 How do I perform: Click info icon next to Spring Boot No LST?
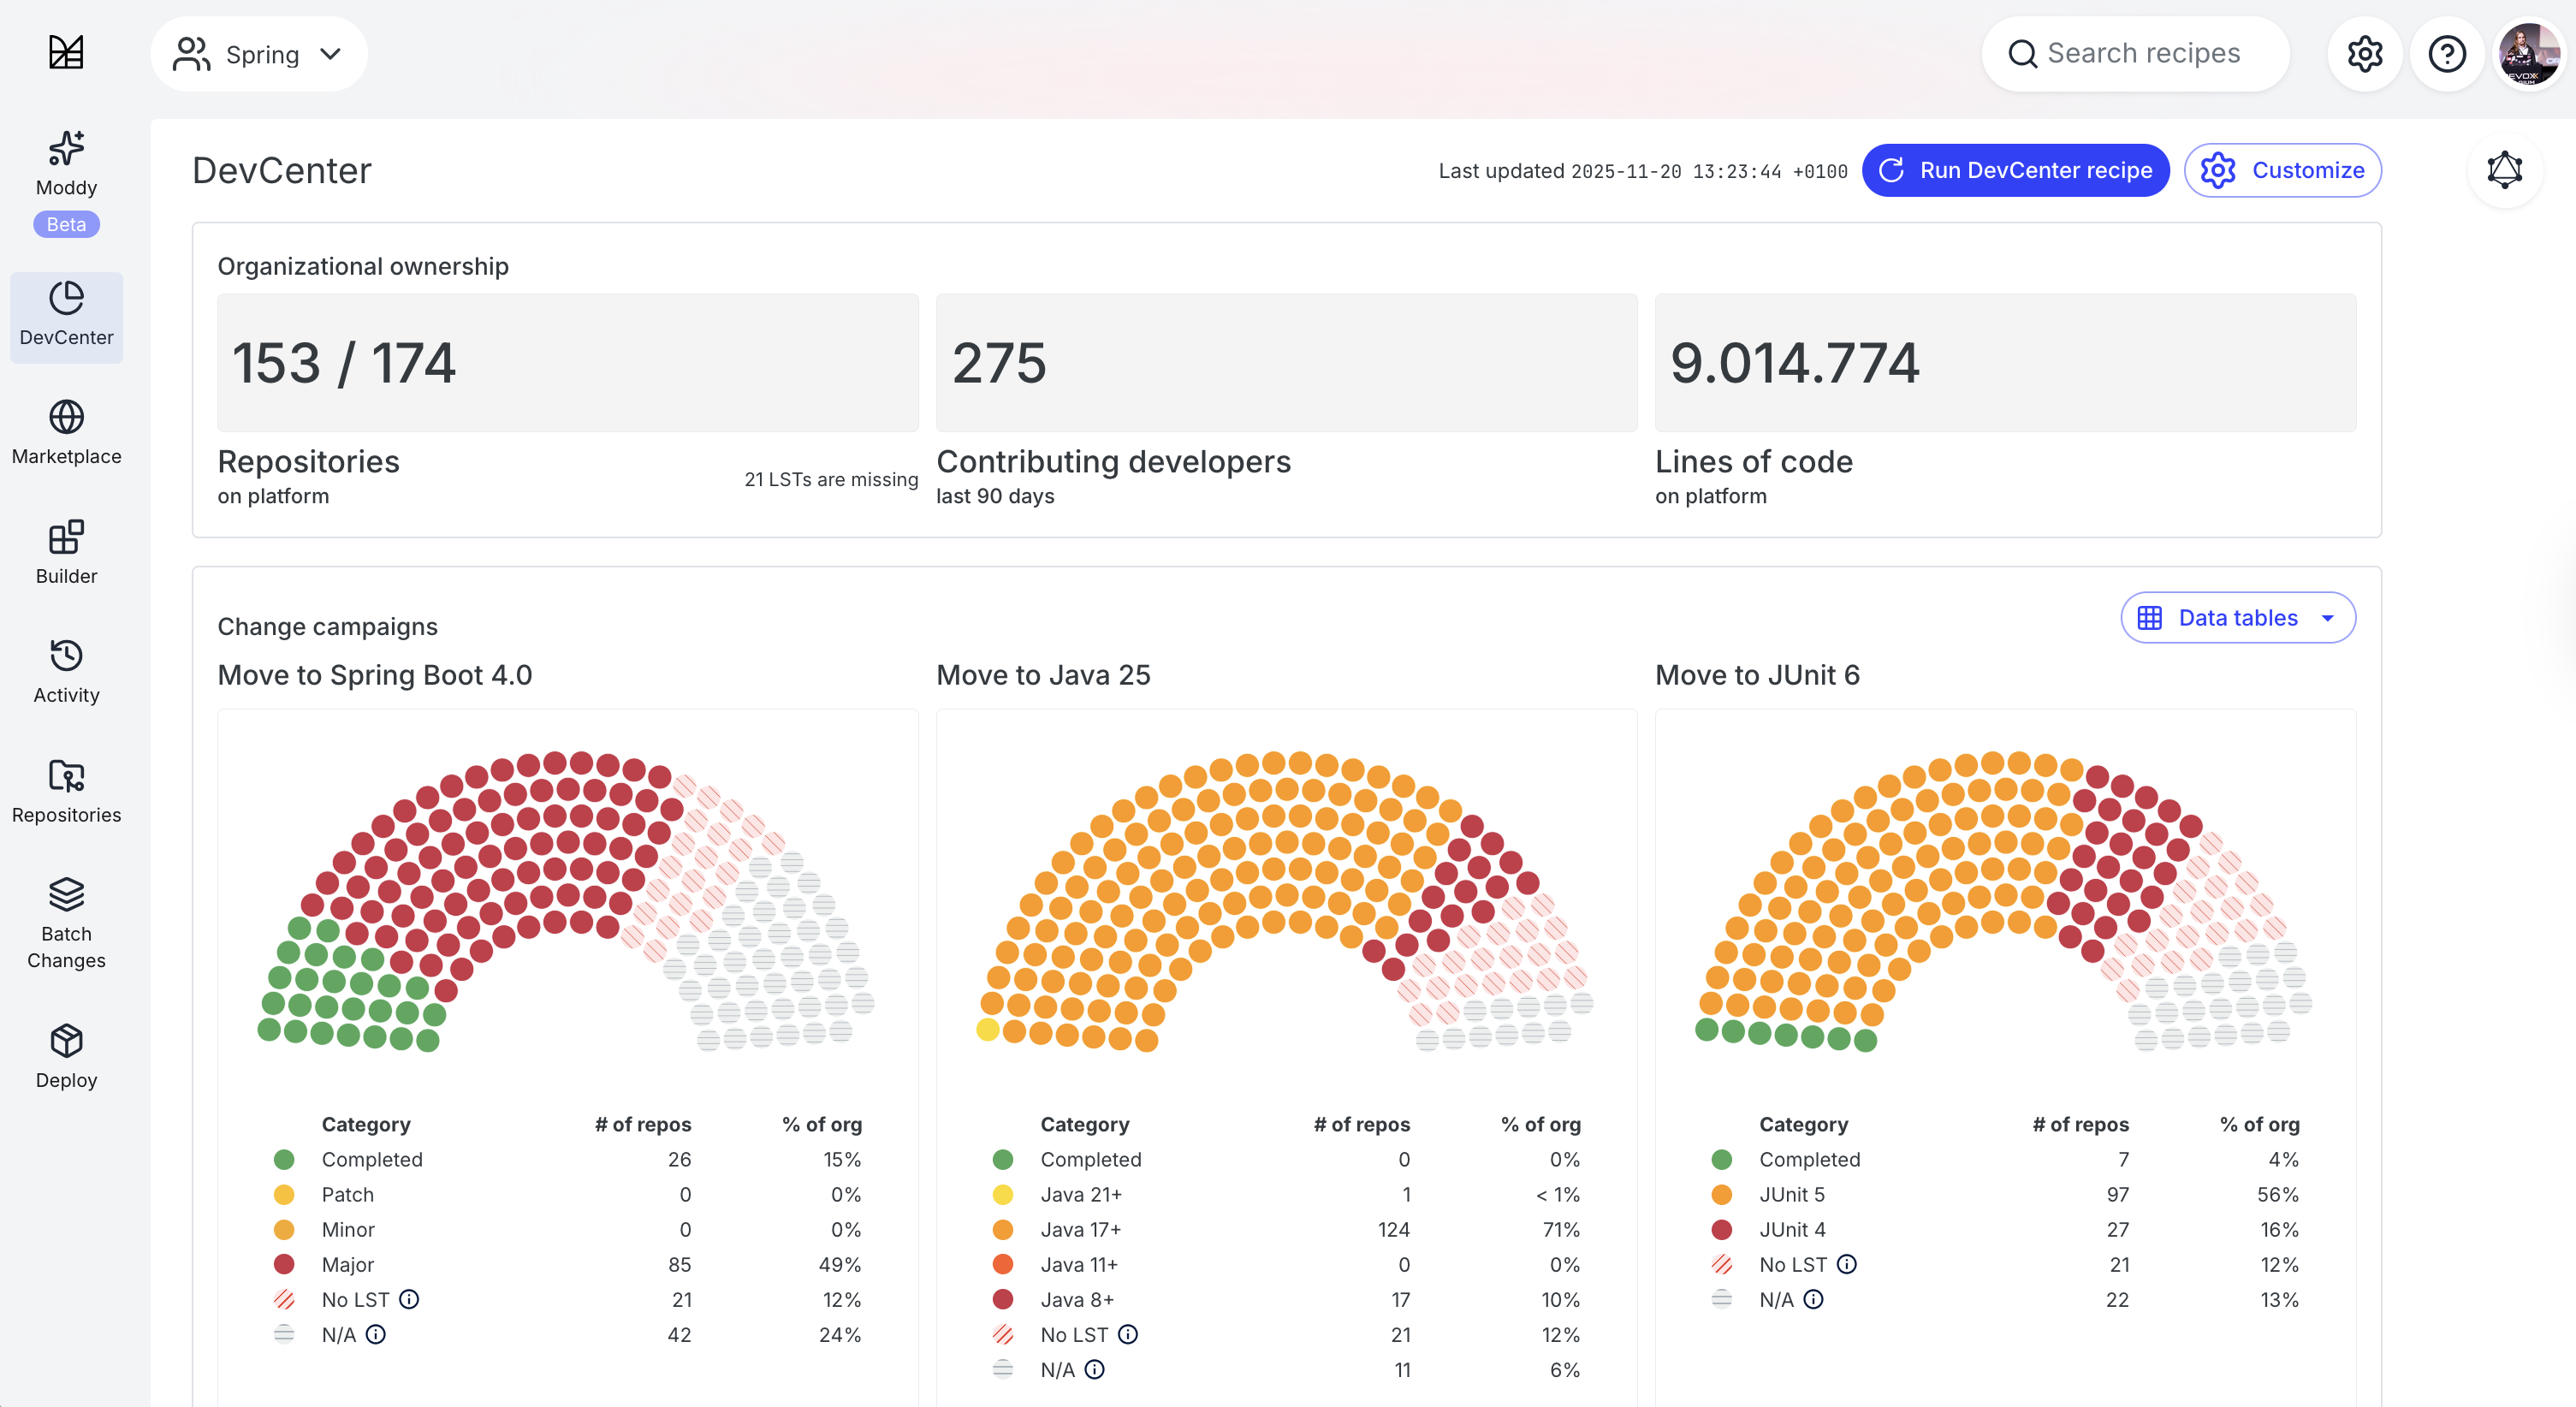click(409, 1299)
